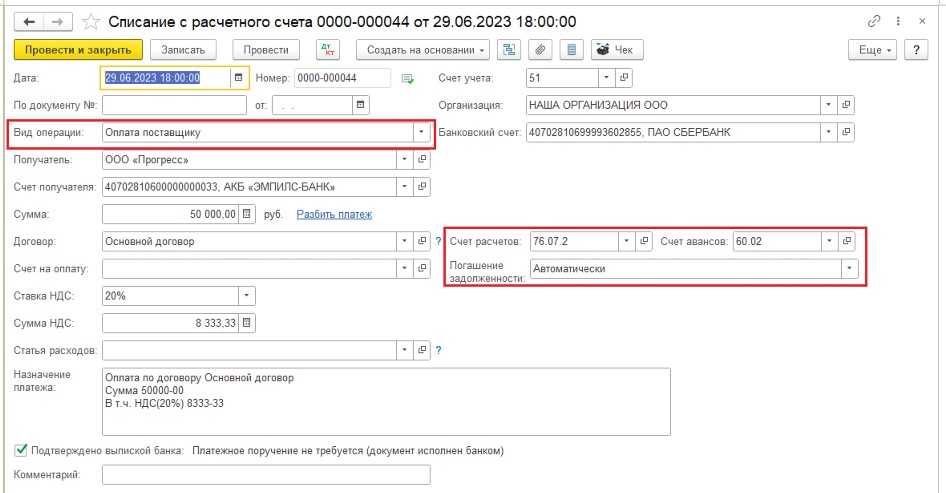Viewport: 946px width, 493px height.
Task: Open calendar picker for Дата field
Action: [238, 77]
